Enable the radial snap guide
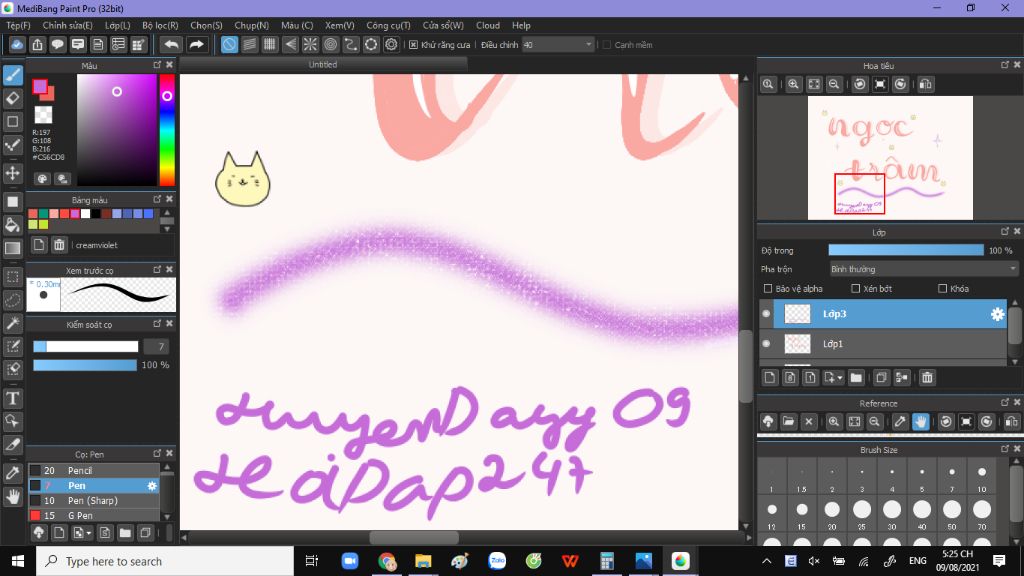The height and width of the screenshot is (576, 1024). click(x=310, y=44)
